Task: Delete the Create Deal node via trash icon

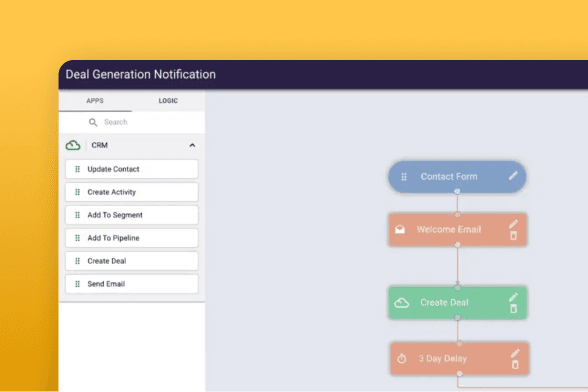Action: pyautogui.click(x=513, y=309)
